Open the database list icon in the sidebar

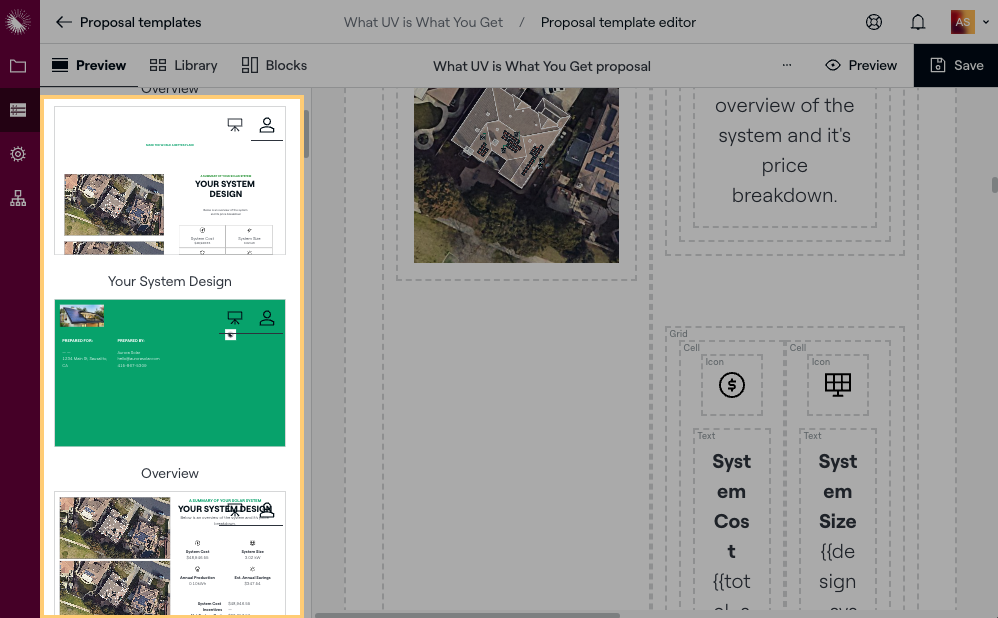[18, 110]
